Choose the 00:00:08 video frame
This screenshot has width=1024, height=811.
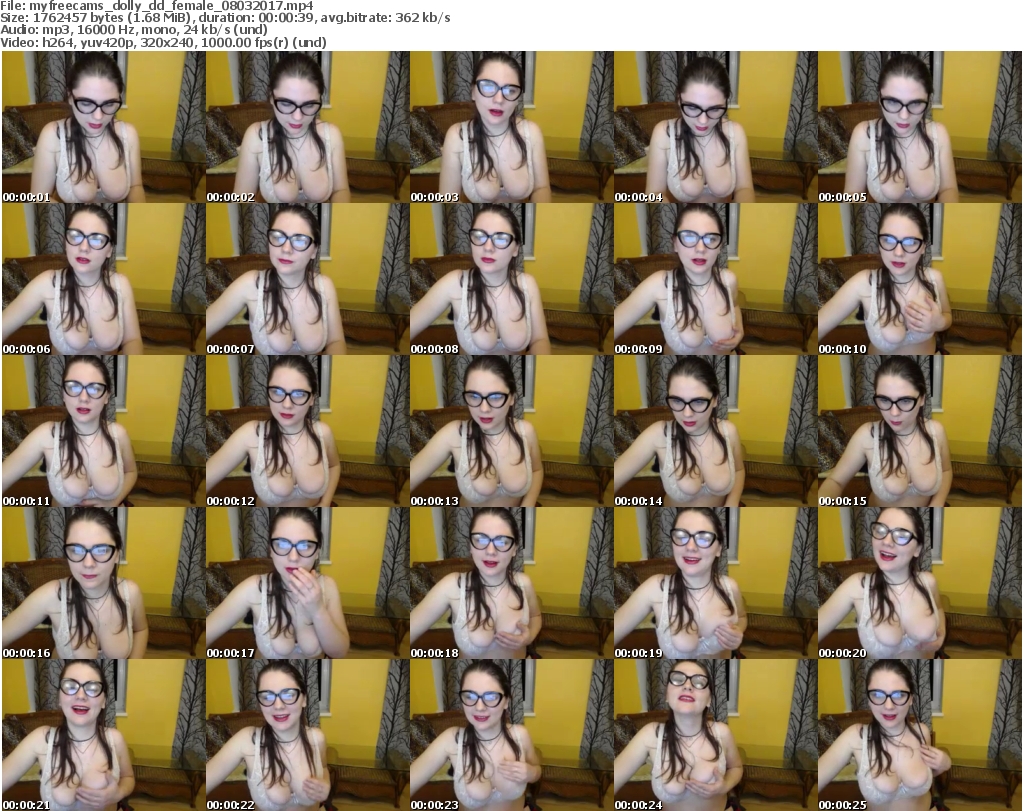click(x=511, y=279)
